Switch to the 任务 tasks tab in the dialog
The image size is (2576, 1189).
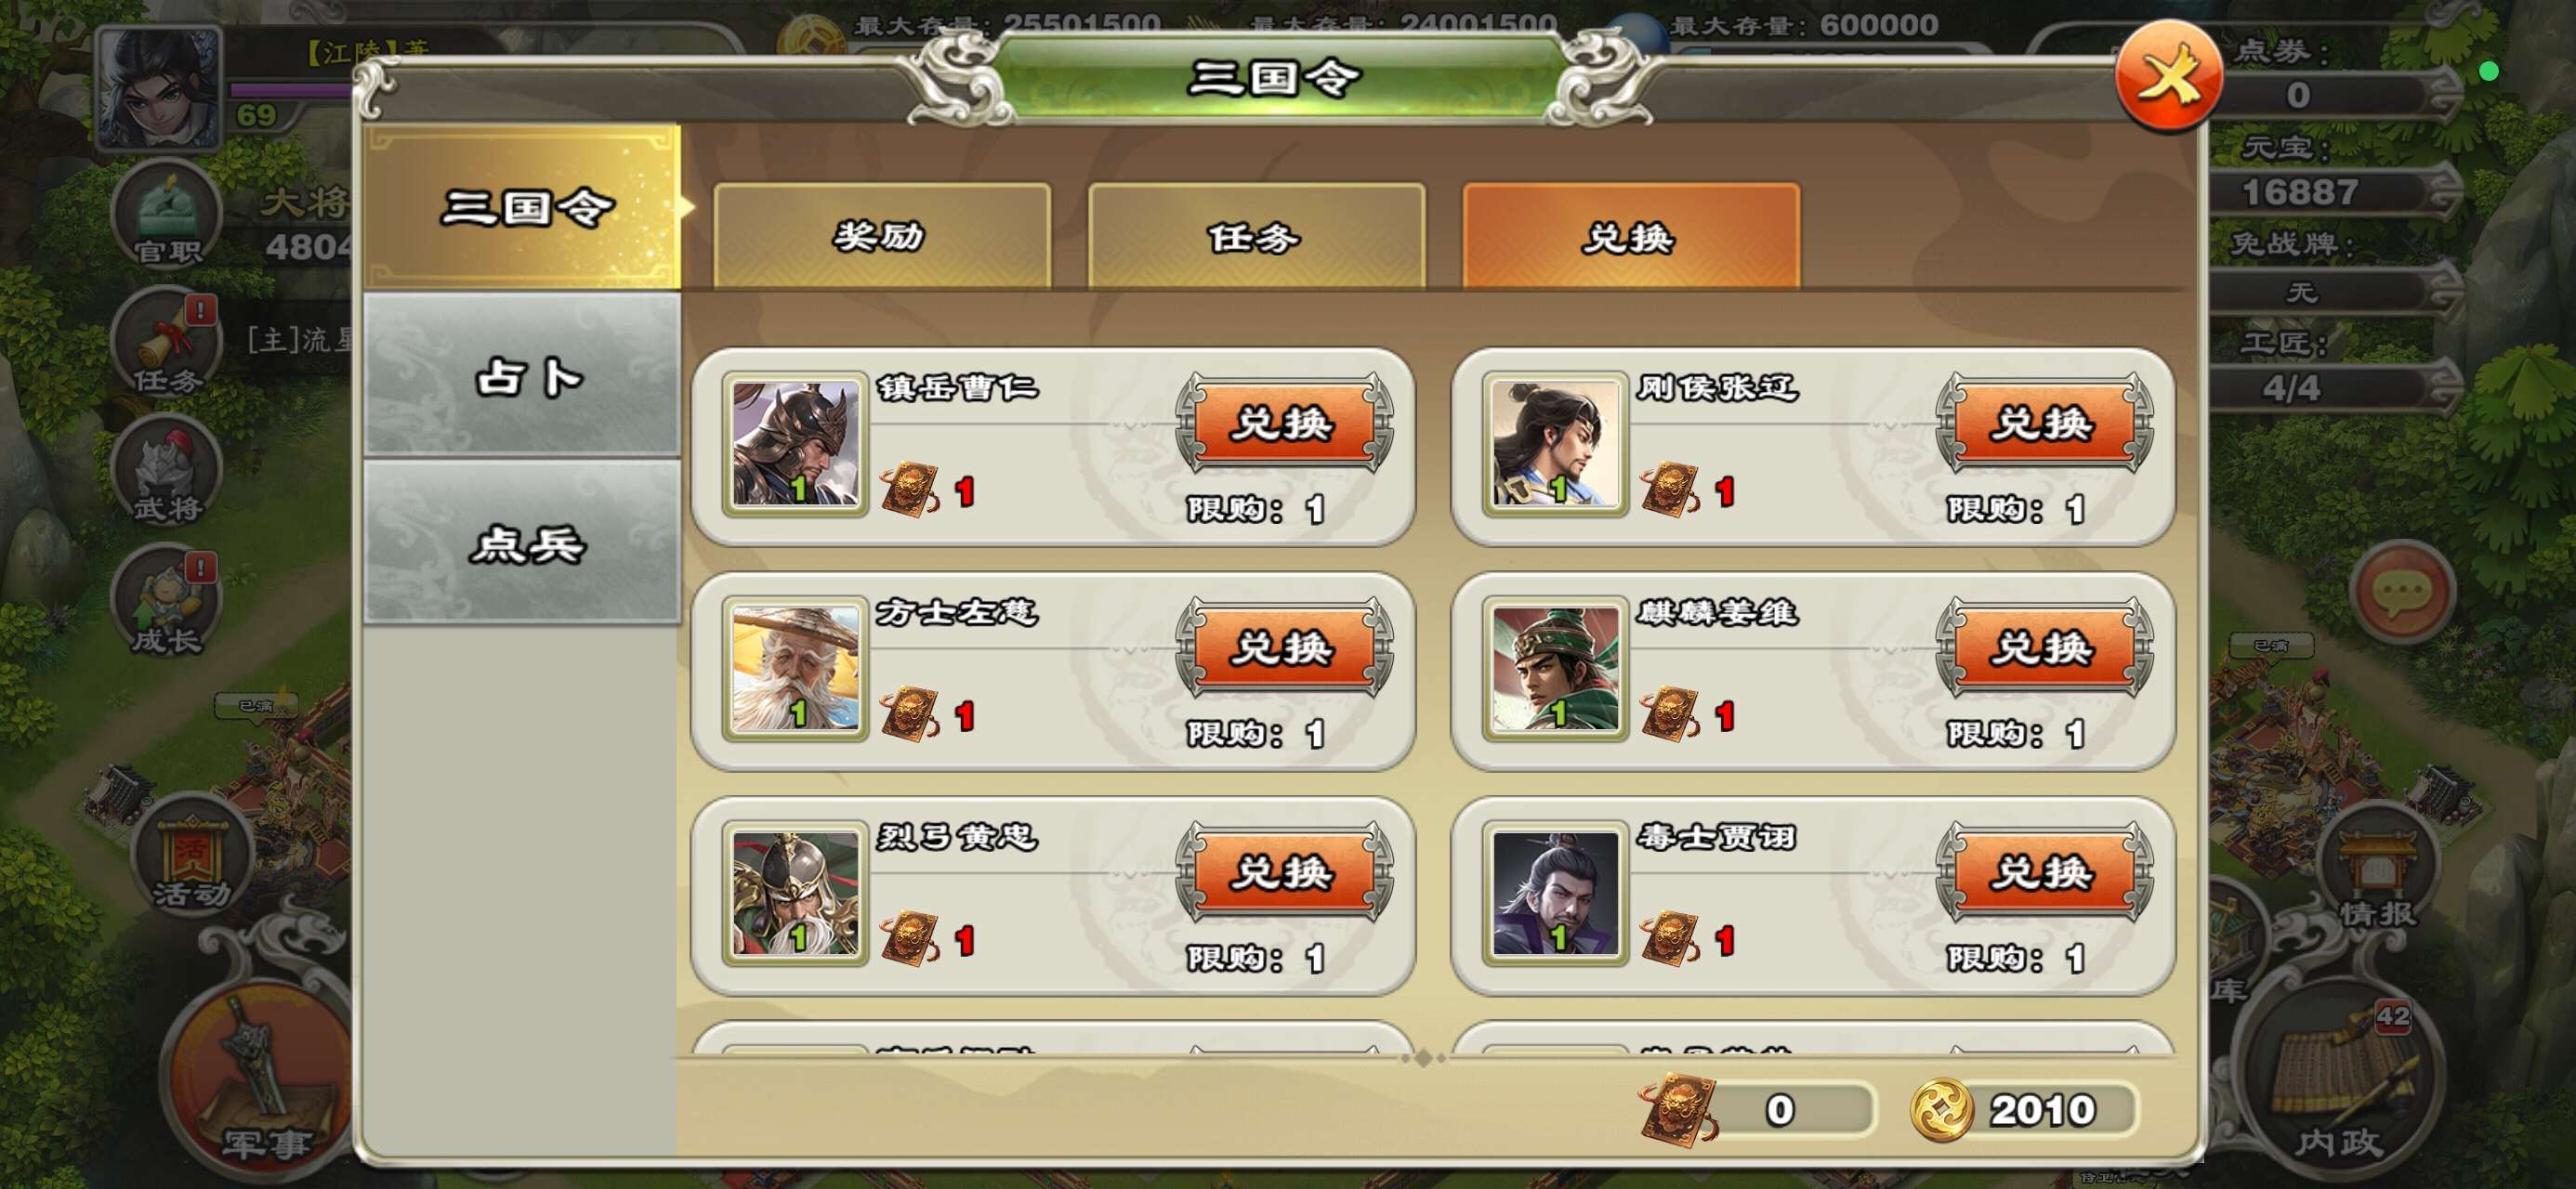pos(1256,236)
